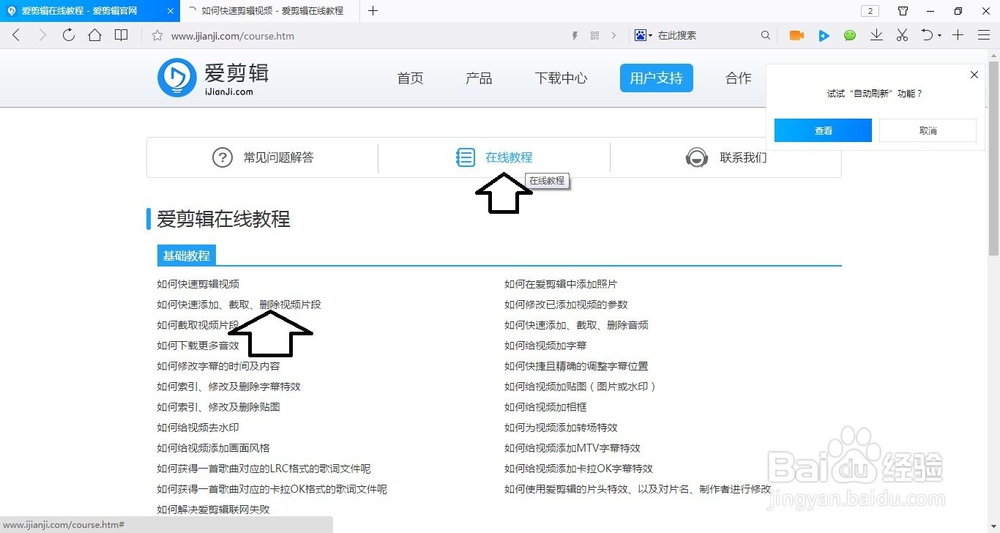Image resolution: width=1000 pixels, height=533 pixels.
Task: Open the 如何快捷且精确的调整字幕位置 link
Action: pos(576,366)
